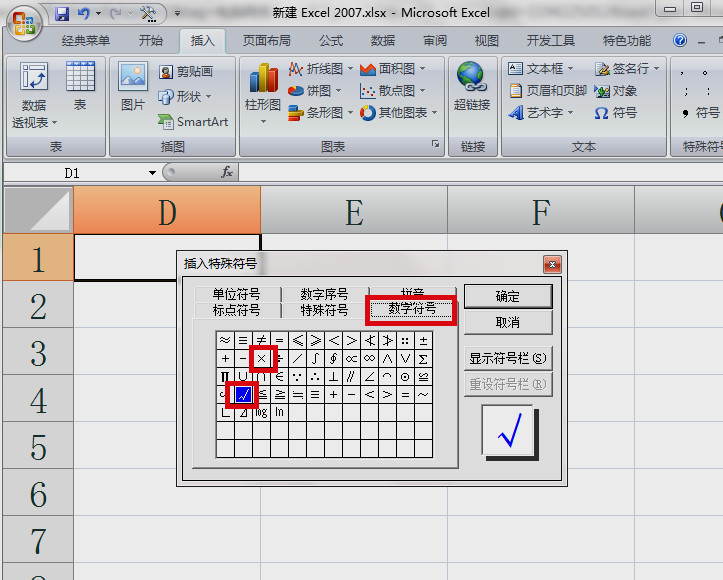Choose the circled dot ⊙ symbol
723x580 pixels.
click(405, 376)
